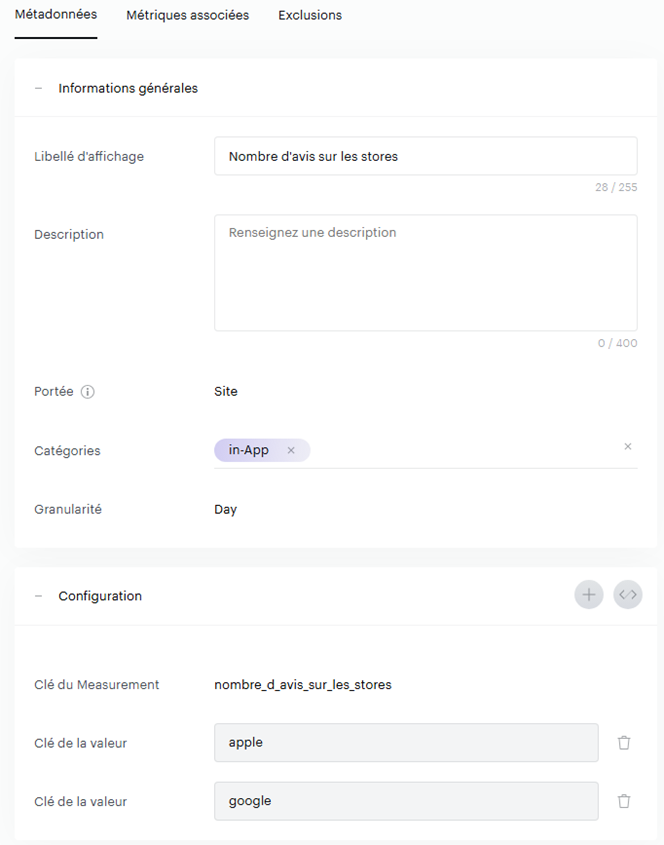Click the code view icon in Configuration

[x=628, y=595]
